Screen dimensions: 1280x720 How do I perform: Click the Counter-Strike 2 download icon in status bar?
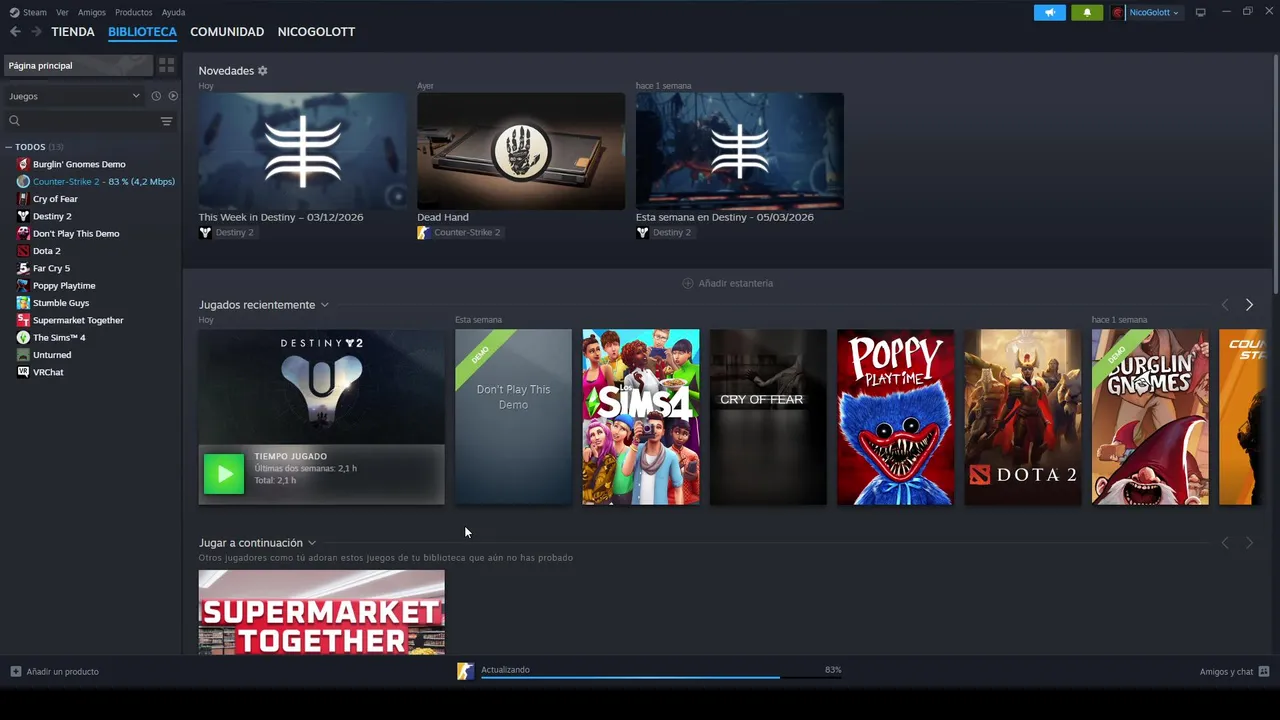click(465, 671)
